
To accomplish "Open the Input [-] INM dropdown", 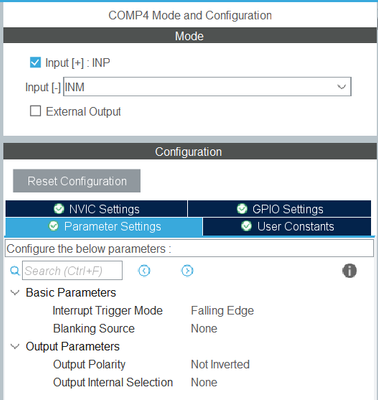I will coord(207,87).
